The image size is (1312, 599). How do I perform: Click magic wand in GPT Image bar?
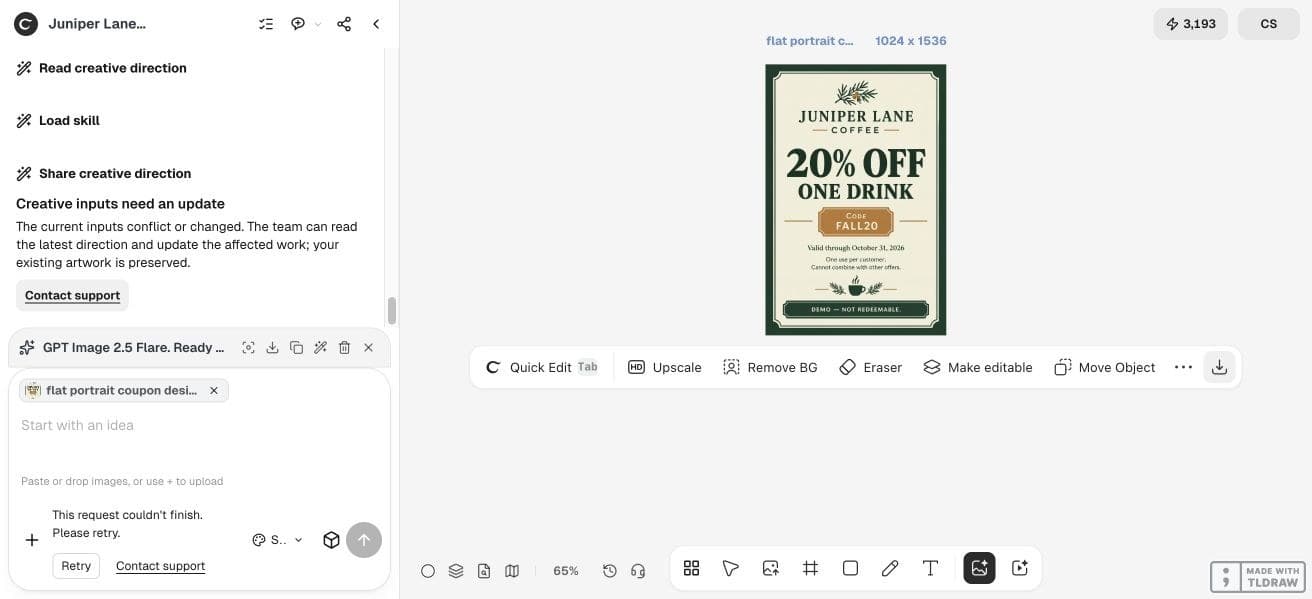pos(320,348)
